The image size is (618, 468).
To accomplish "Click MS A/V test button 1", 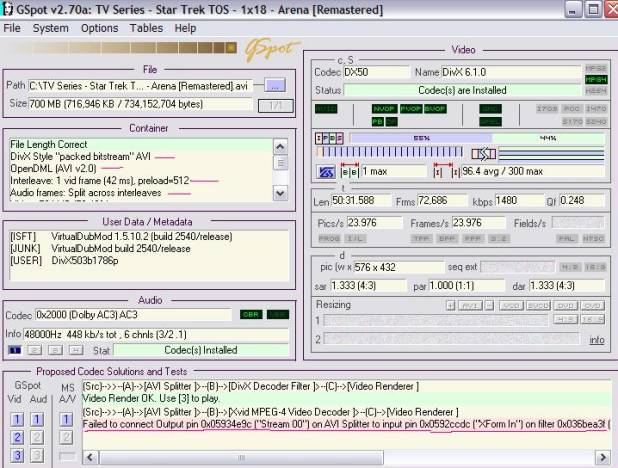I will coord(66,419).
